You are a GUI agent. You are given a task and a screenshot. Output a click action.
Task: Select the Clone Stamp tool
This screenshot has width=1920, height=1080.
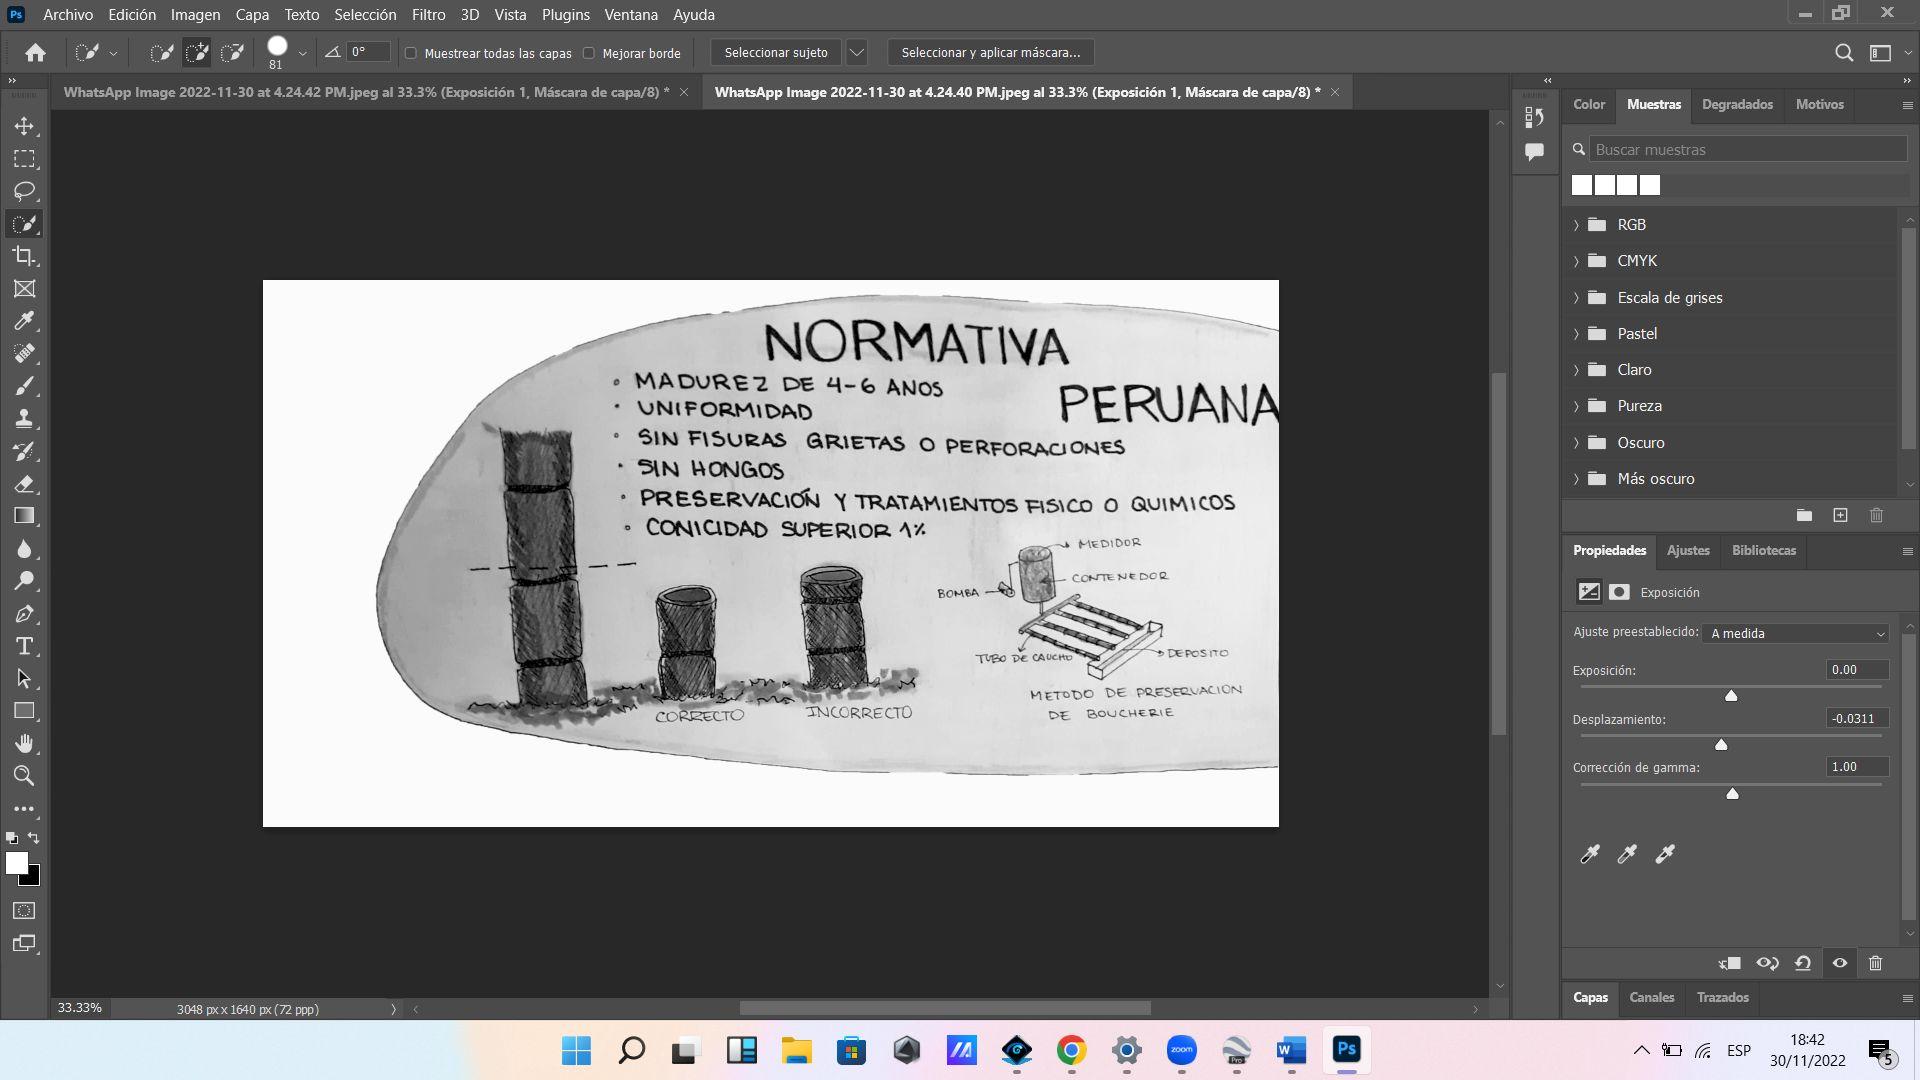point(24,418)
